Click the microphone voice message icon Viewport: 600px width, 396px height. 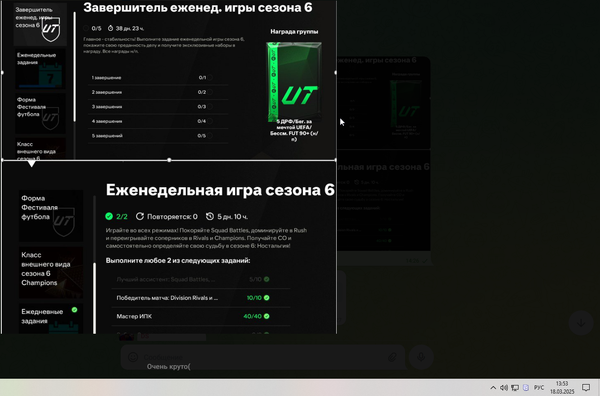point(421,357)
